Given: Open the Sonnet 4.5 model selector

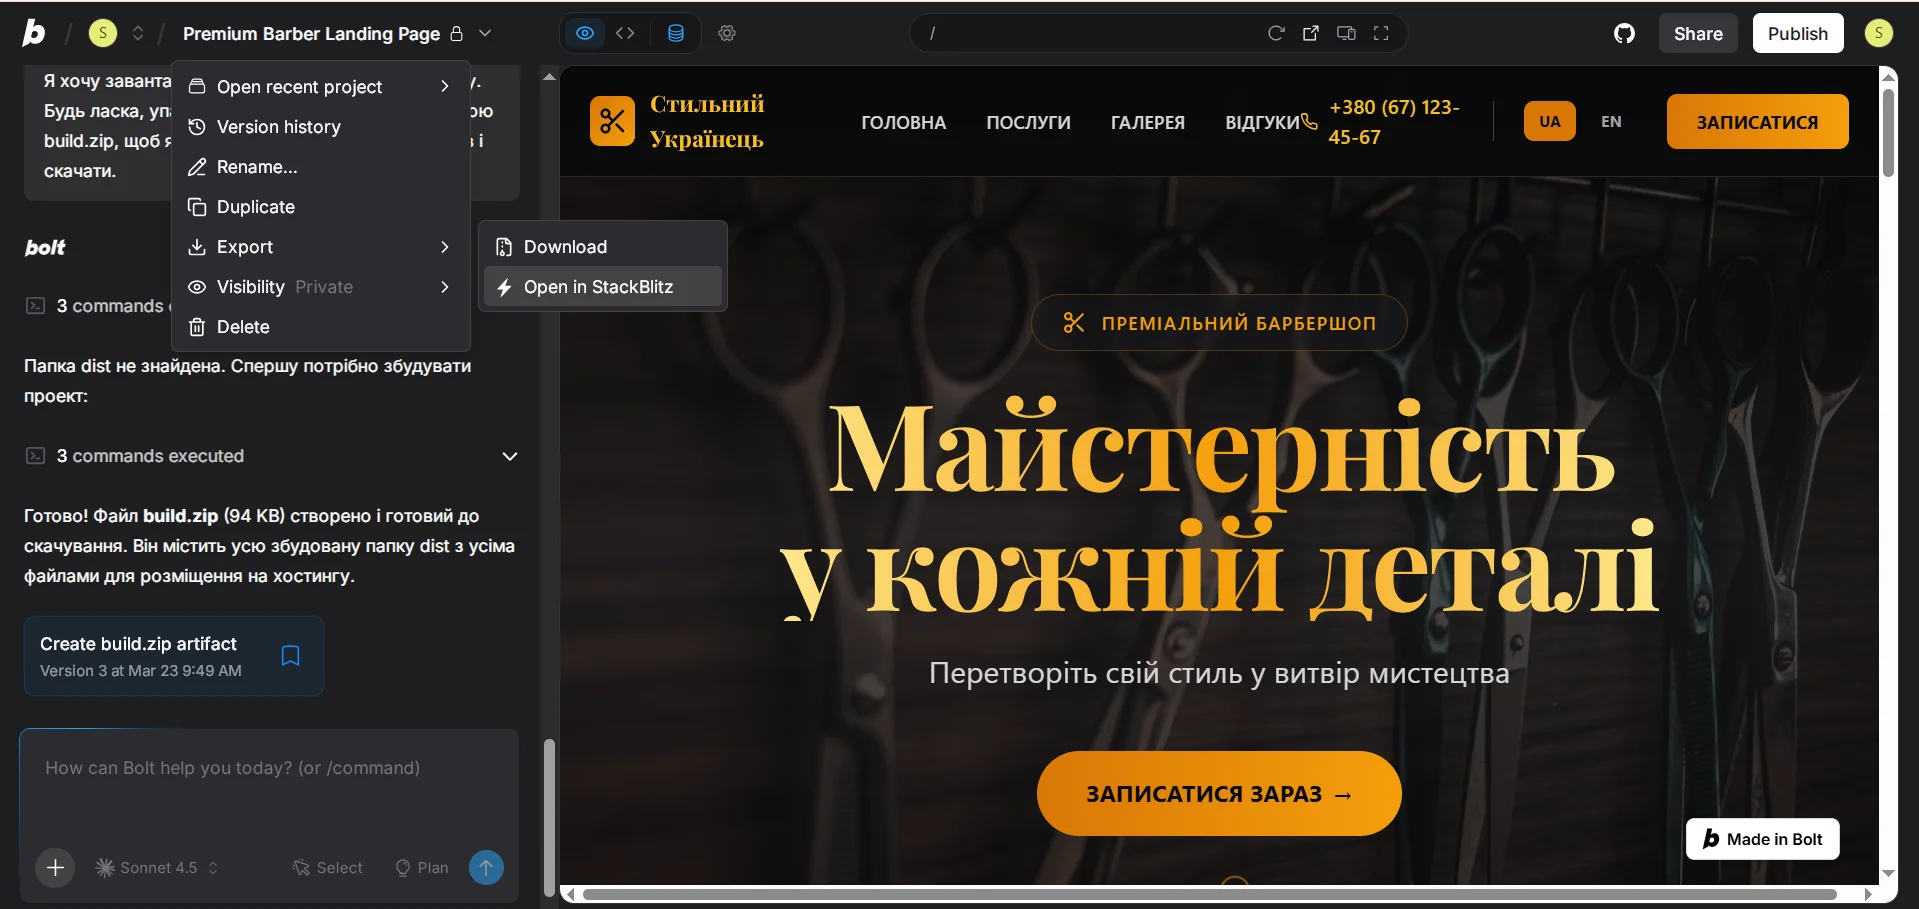Looking at the screenshot, I should (x=155, y=867).
